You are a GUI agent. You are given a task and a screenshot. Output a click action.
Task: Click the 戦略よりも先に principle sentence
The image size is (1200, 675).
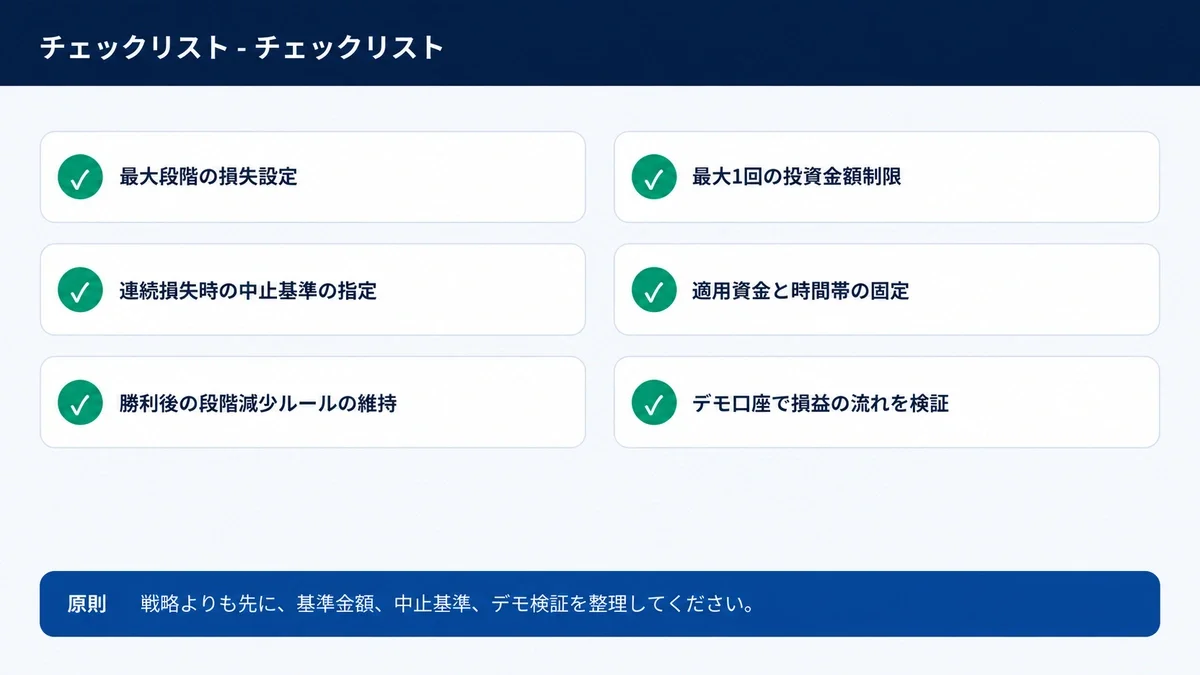pos(447,604)
